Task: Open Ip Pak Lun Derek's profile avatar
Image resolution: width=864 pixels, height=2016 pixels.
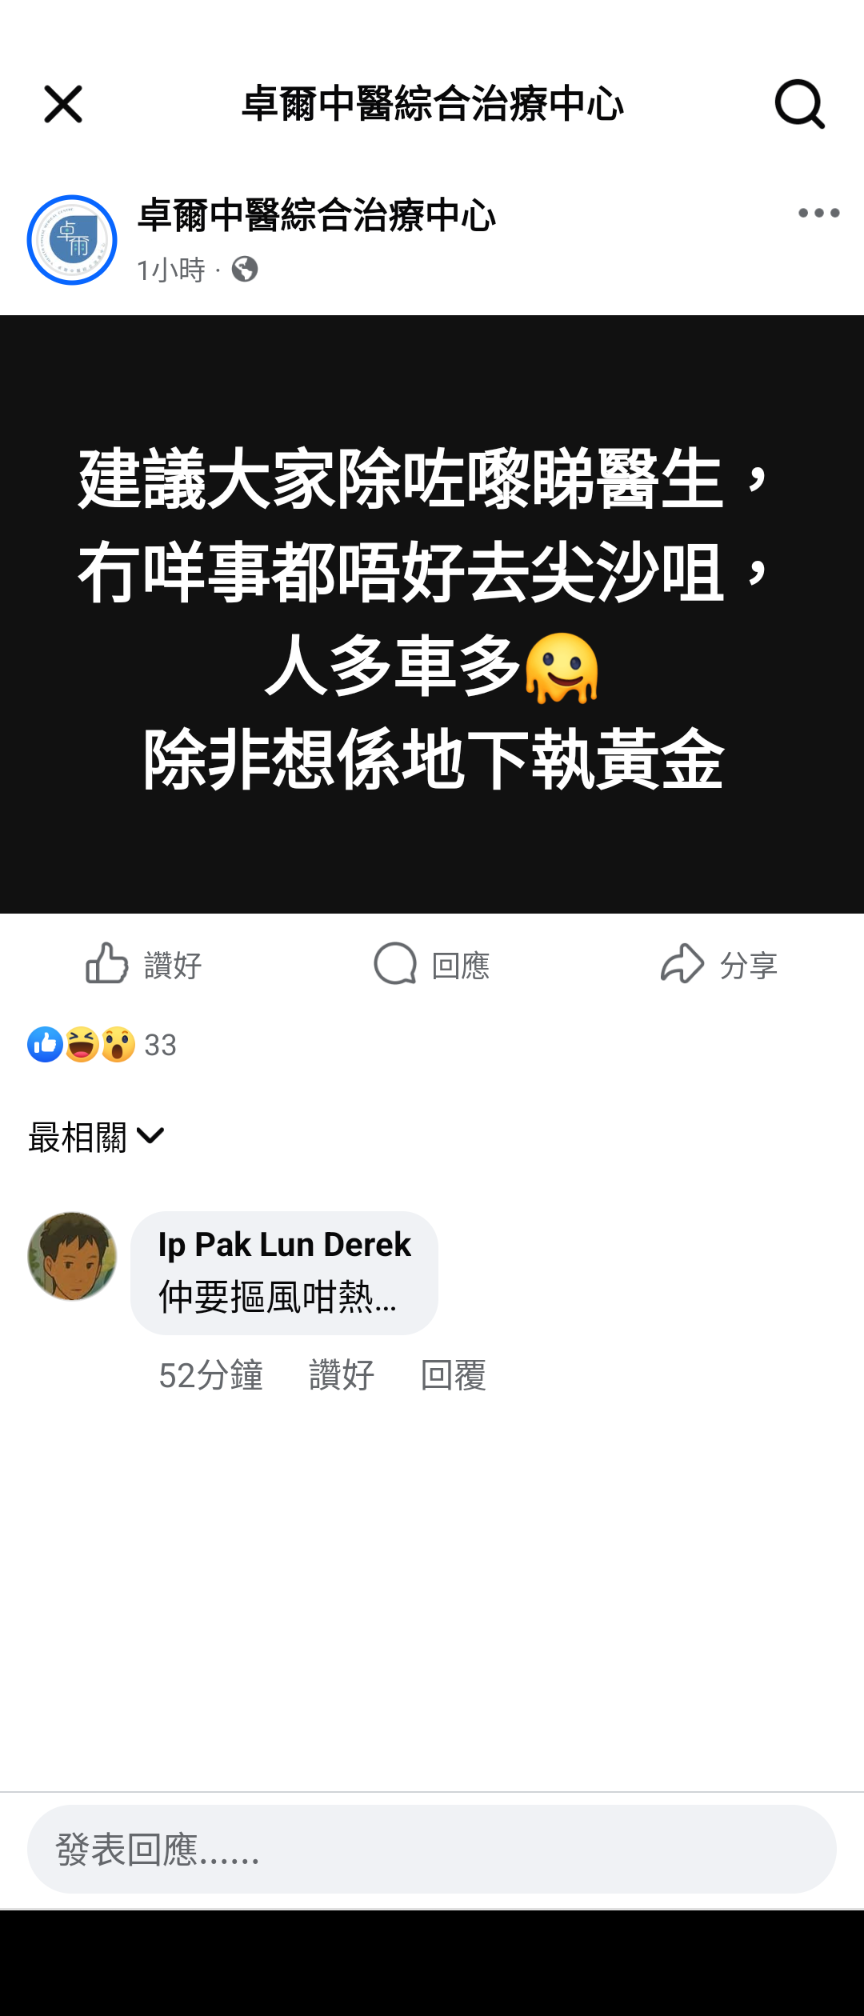Action: click(x=72, y=1257)
